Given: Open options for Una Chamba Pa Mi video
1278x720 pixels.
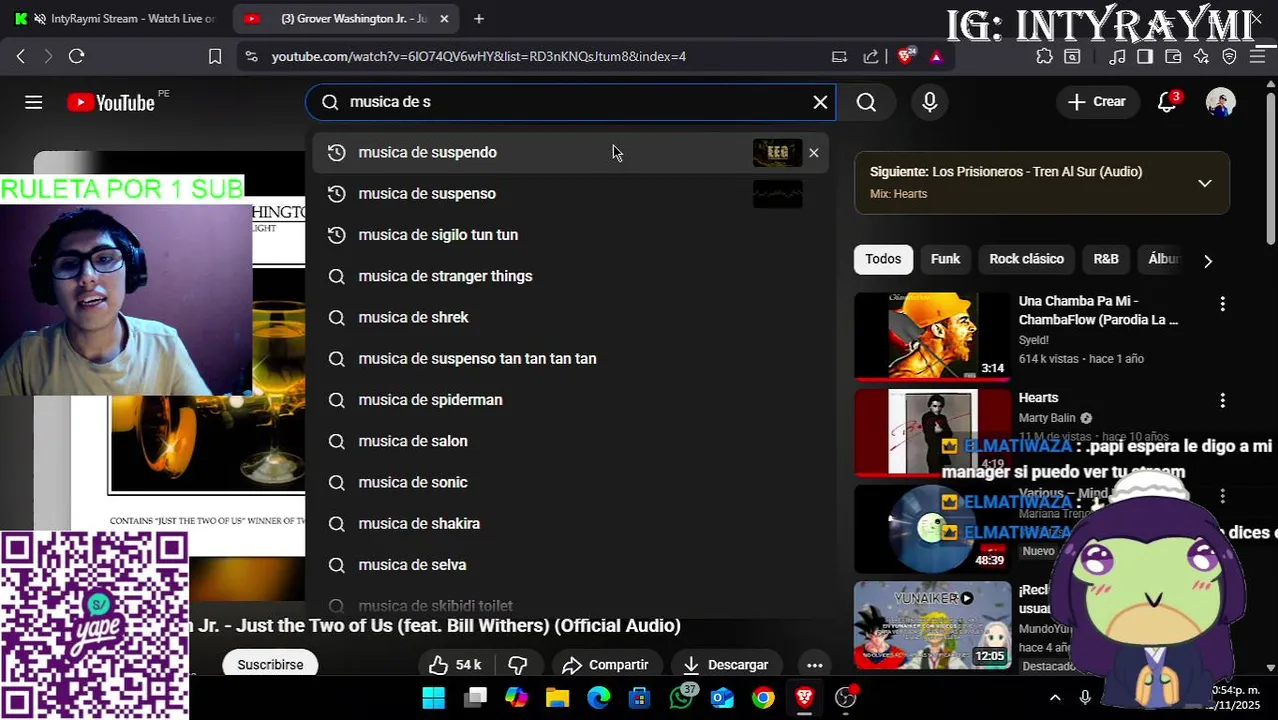Looking at the screenshot, I should coord(1222,304).
